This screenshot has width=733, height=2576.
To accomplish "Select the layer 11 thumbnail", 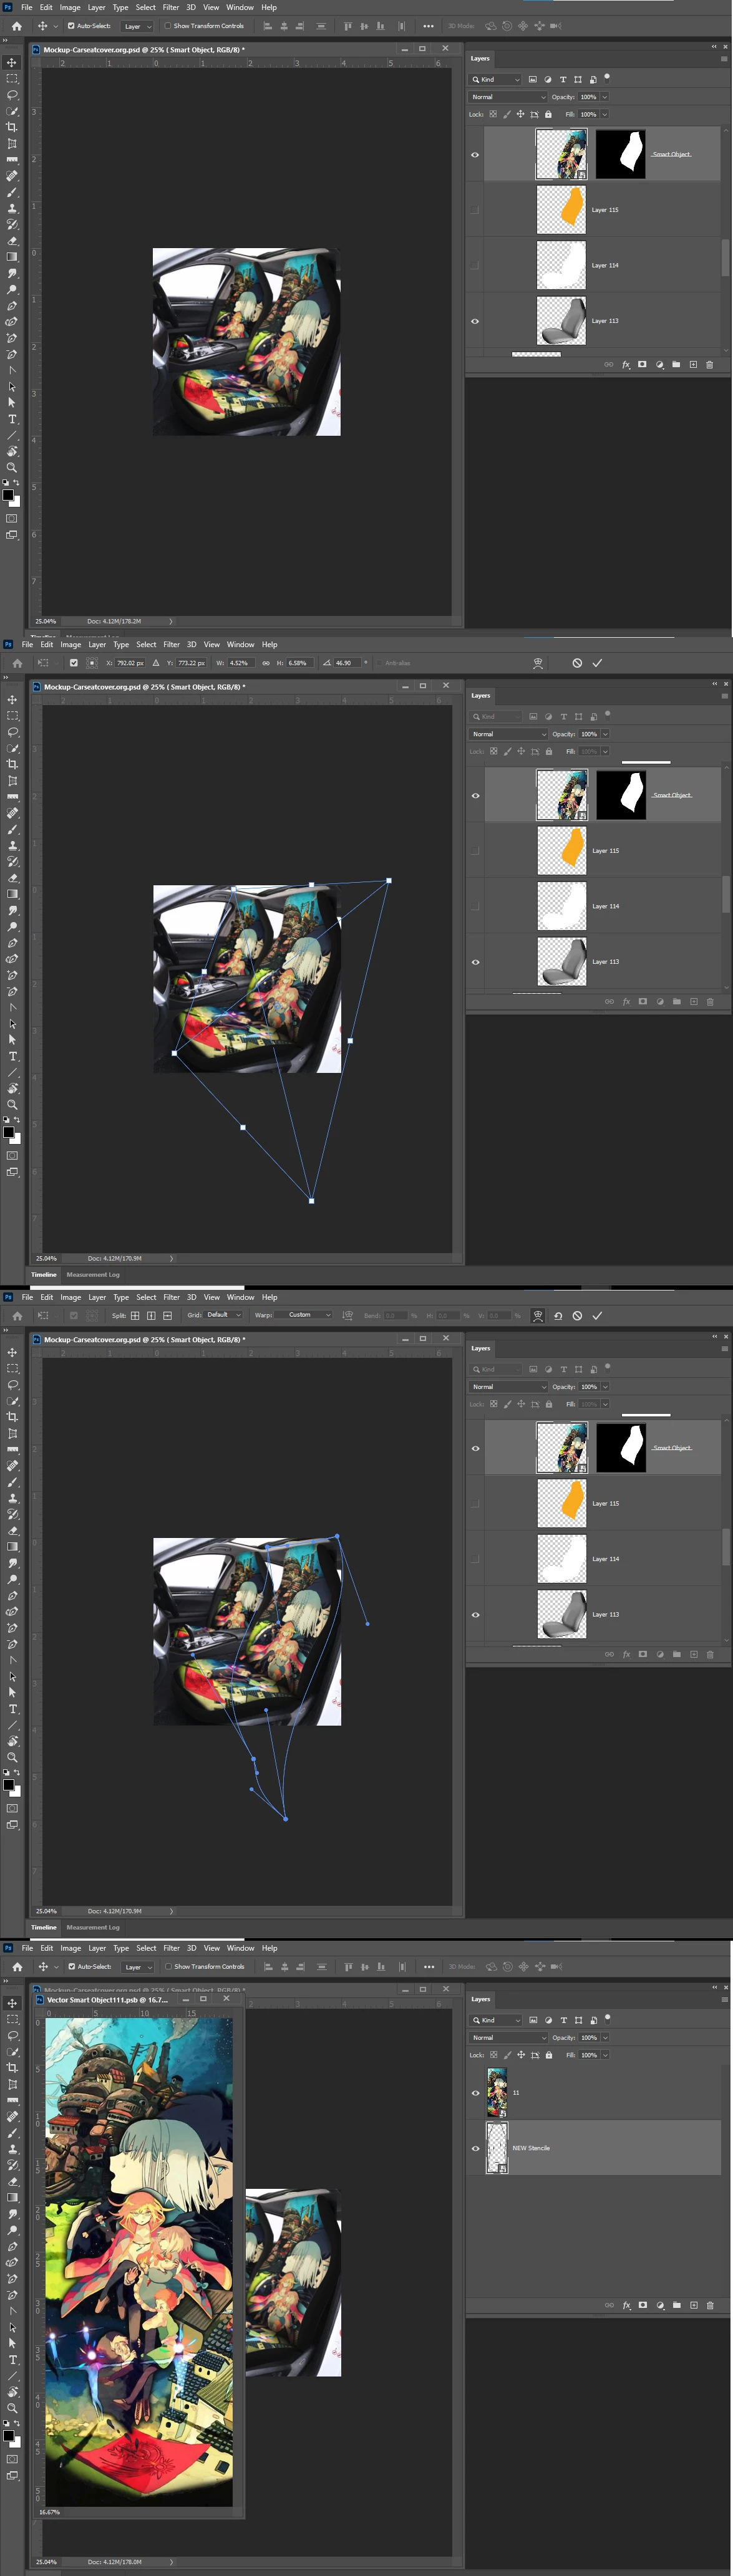I will 497,2092.
